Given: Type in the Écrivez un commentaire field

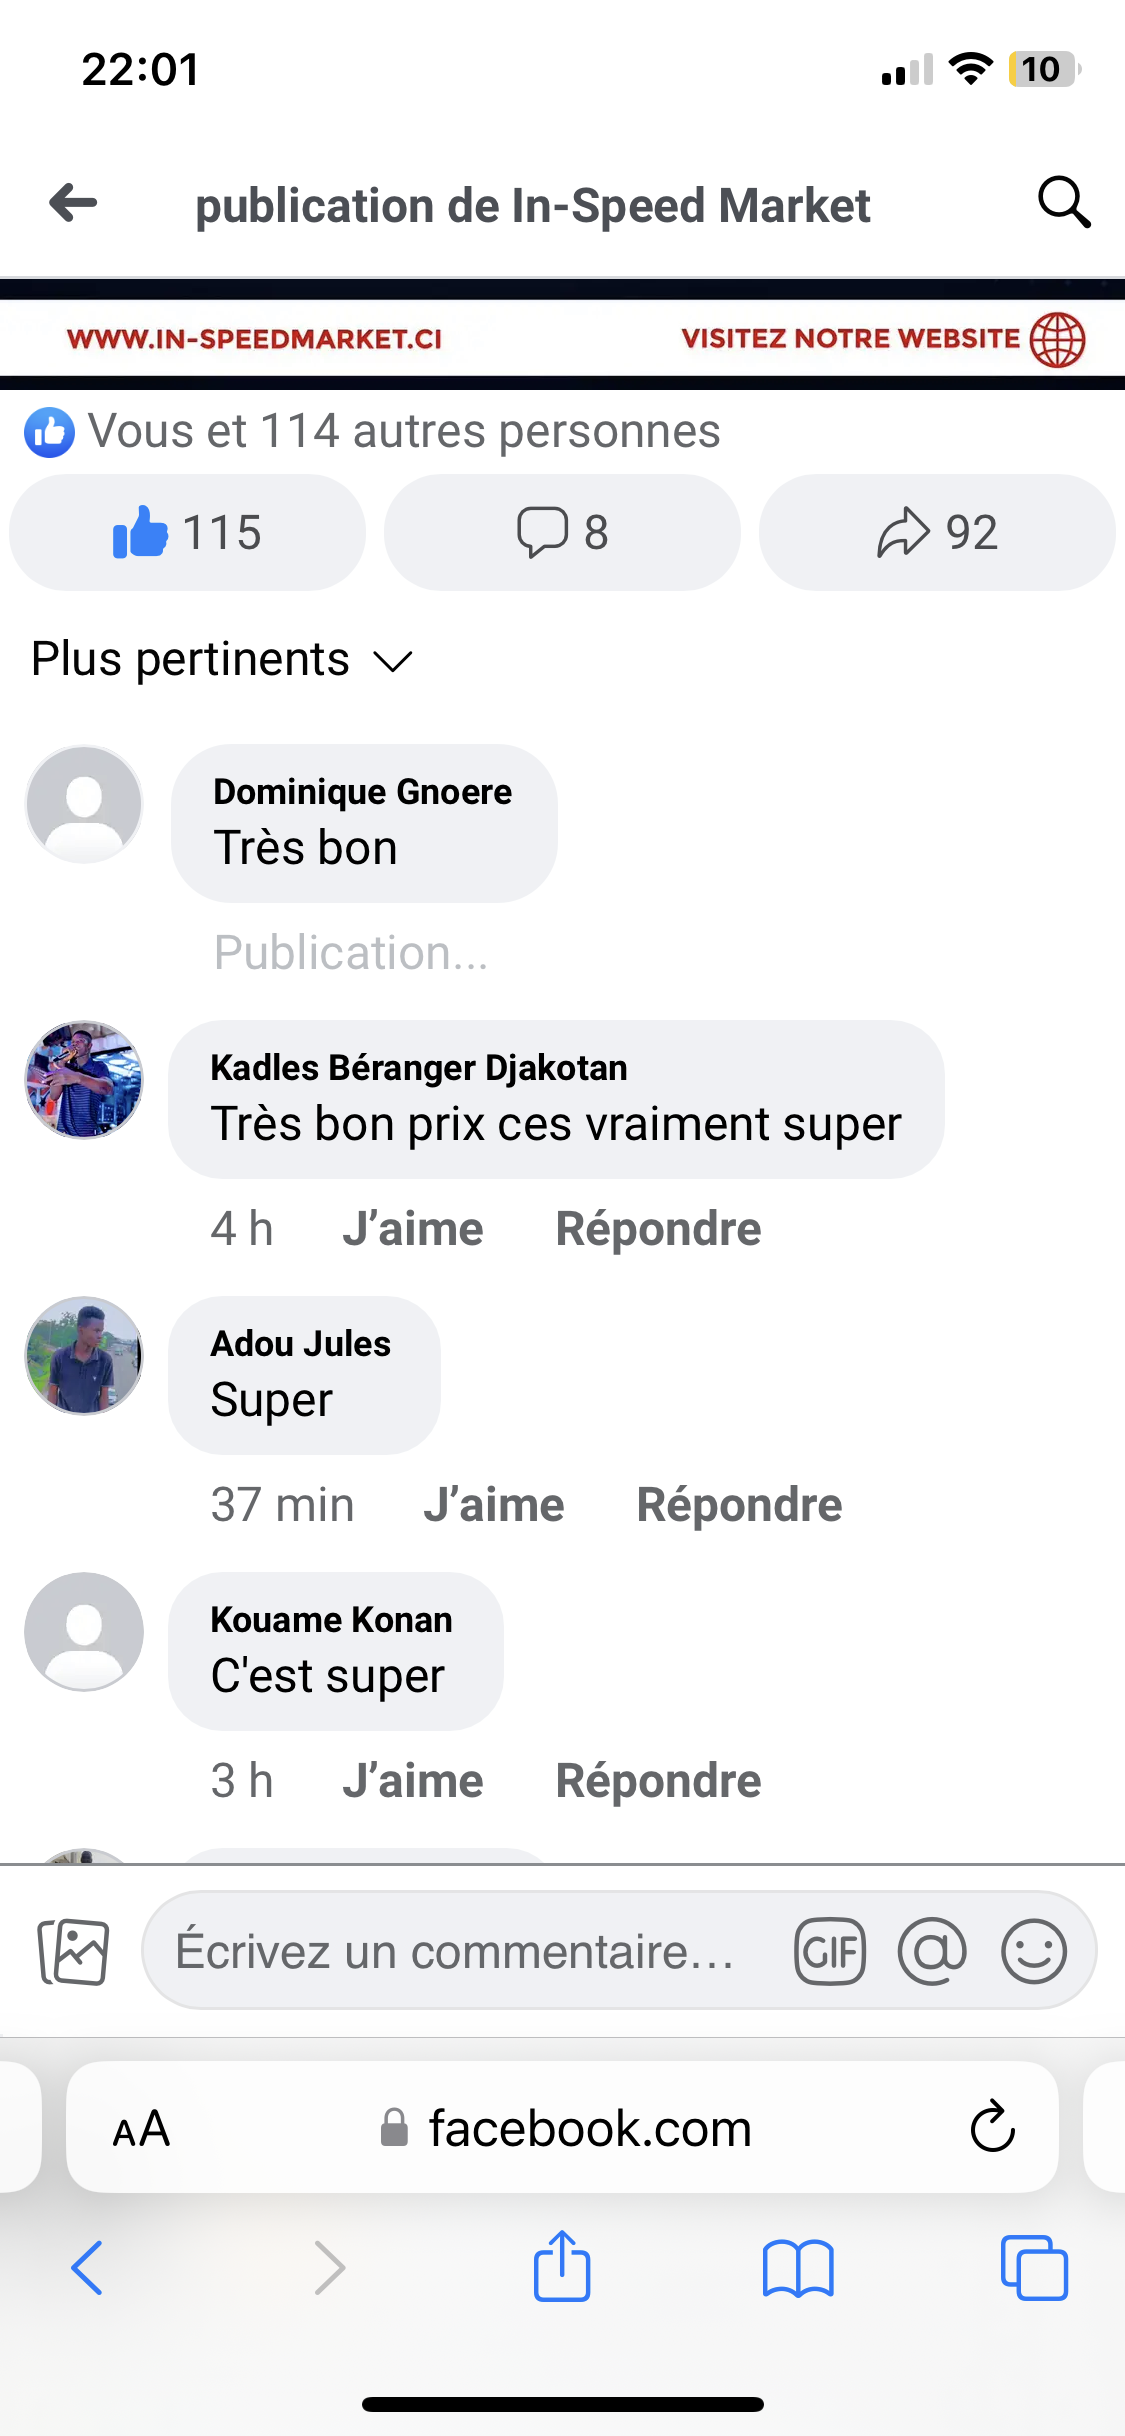Looking at the screenshot, I should (x=456, y=1951).
